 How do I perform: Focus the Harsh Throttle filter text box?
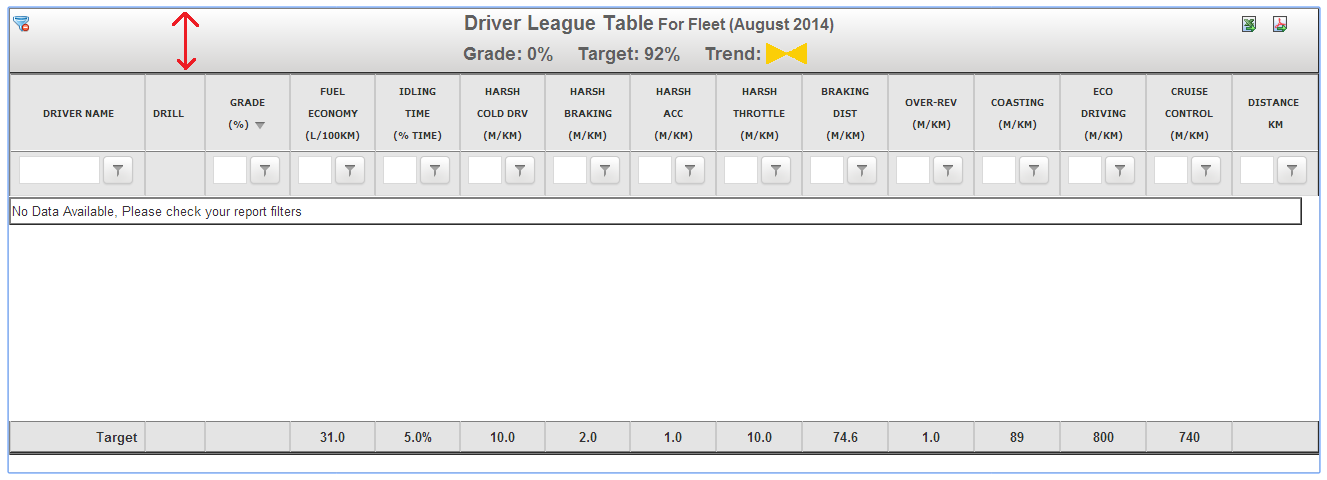click(741, 171)
